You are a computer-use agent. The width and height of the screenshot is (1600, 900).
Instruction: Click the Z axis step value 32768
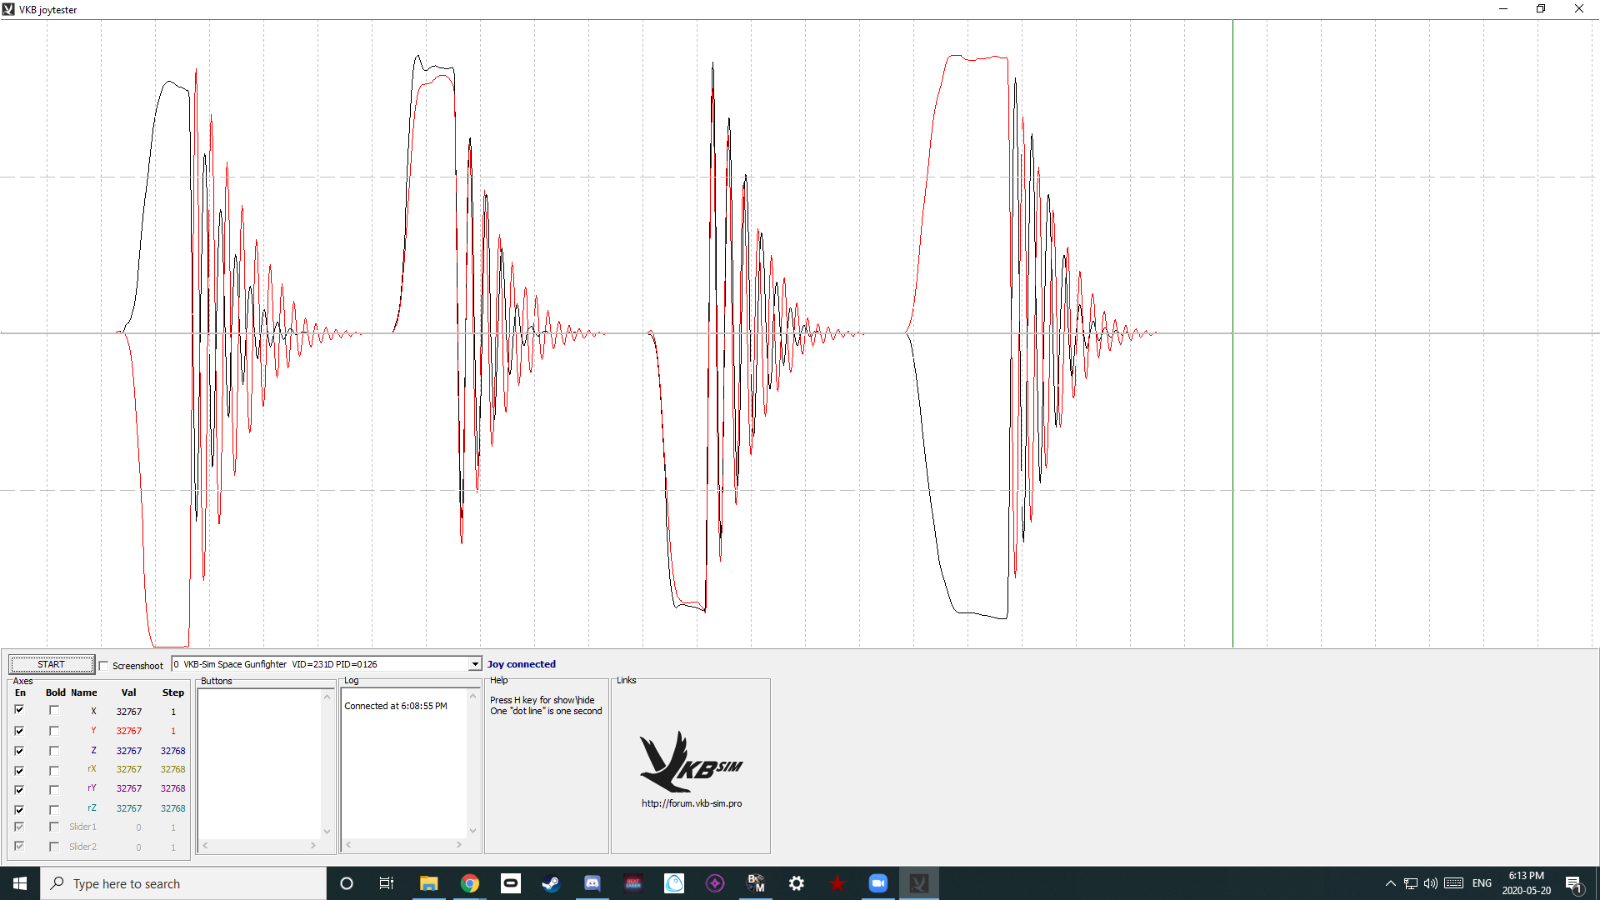click(x=173, y=751)
